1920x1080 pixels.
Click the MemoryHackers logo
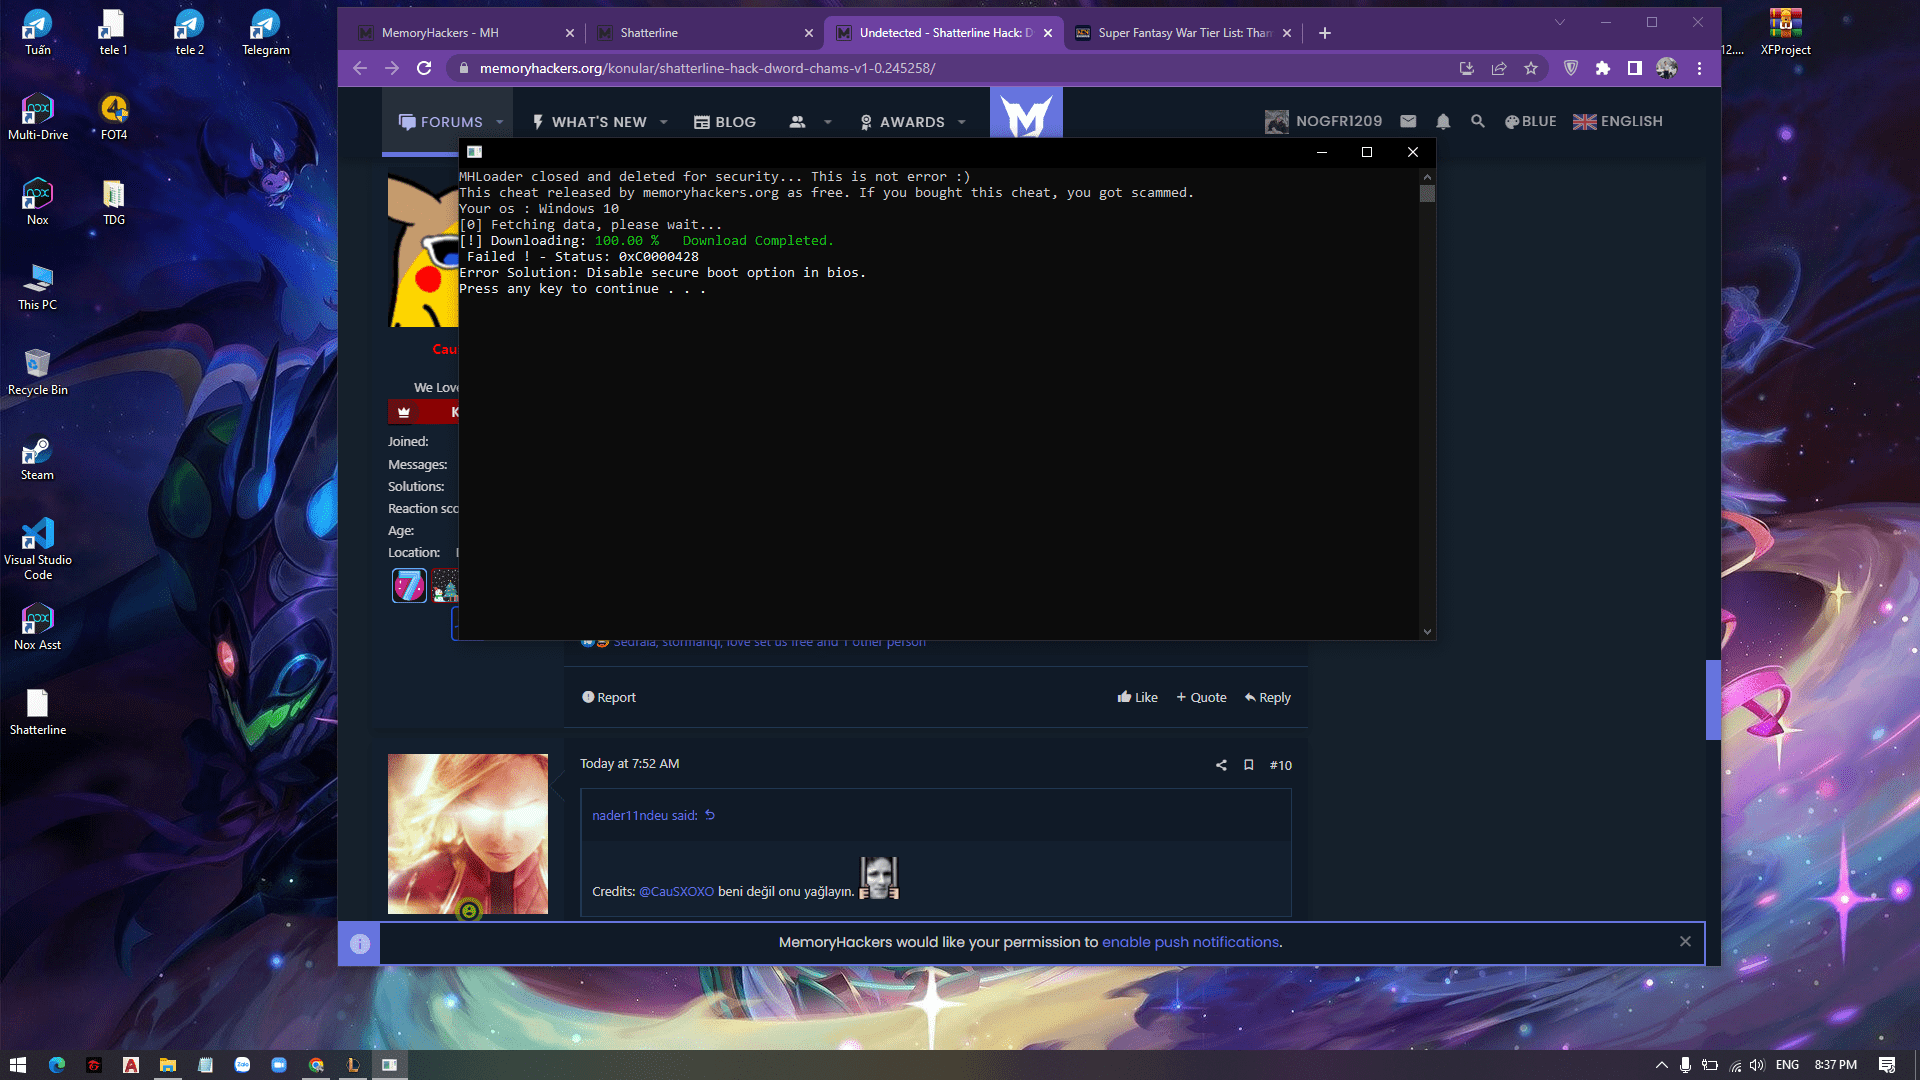1026,113
